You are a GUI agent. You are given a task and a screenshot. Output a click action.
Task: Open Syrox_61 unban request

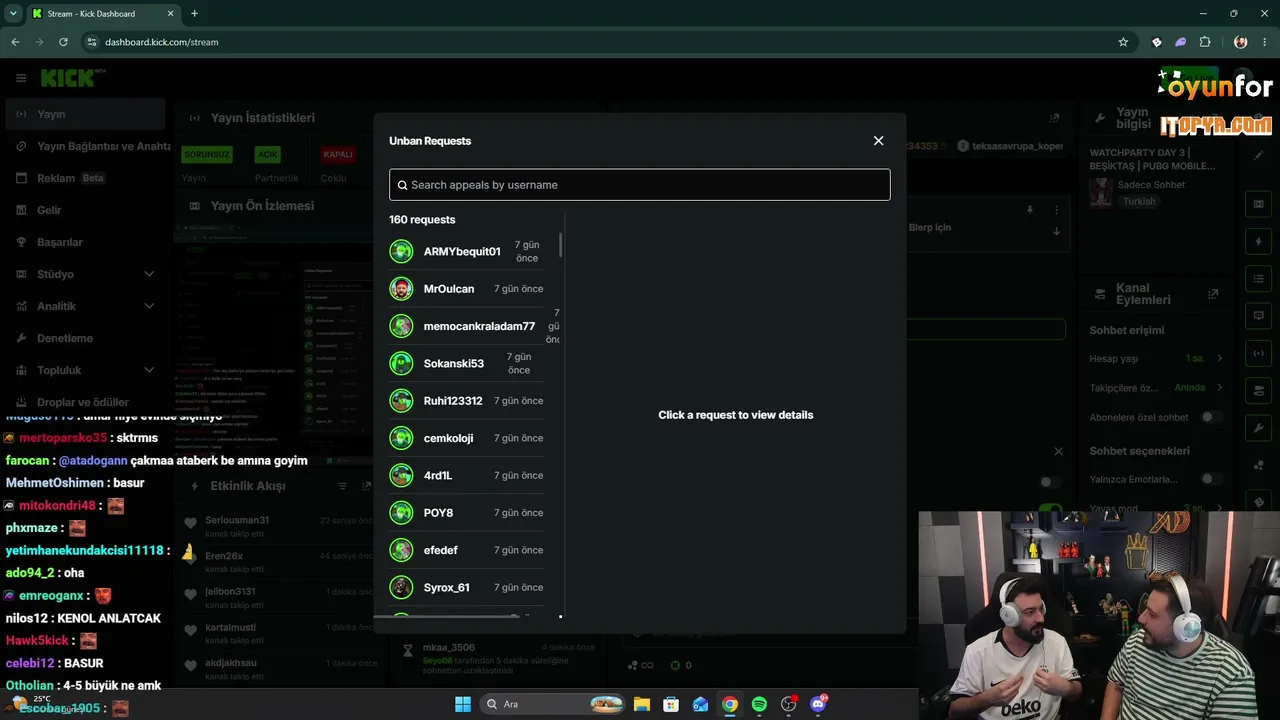[x=467, y=588]
